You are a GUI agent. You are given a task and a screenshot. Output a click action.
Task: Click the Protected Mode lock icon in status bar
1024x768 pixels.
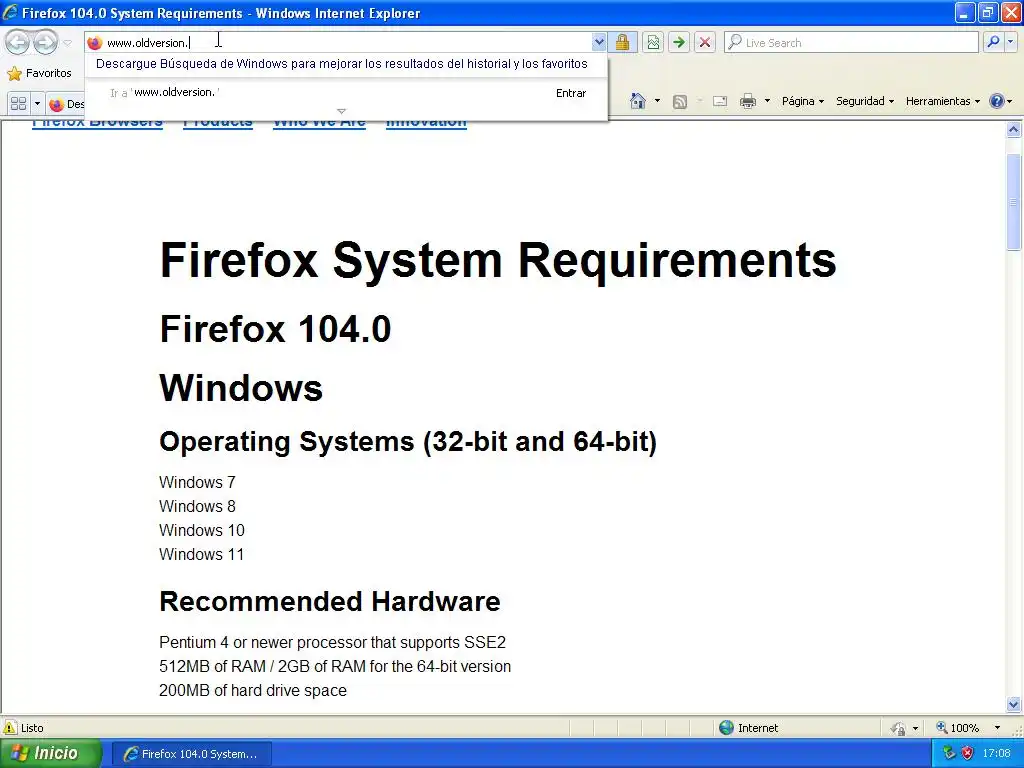tap(899, 728)
